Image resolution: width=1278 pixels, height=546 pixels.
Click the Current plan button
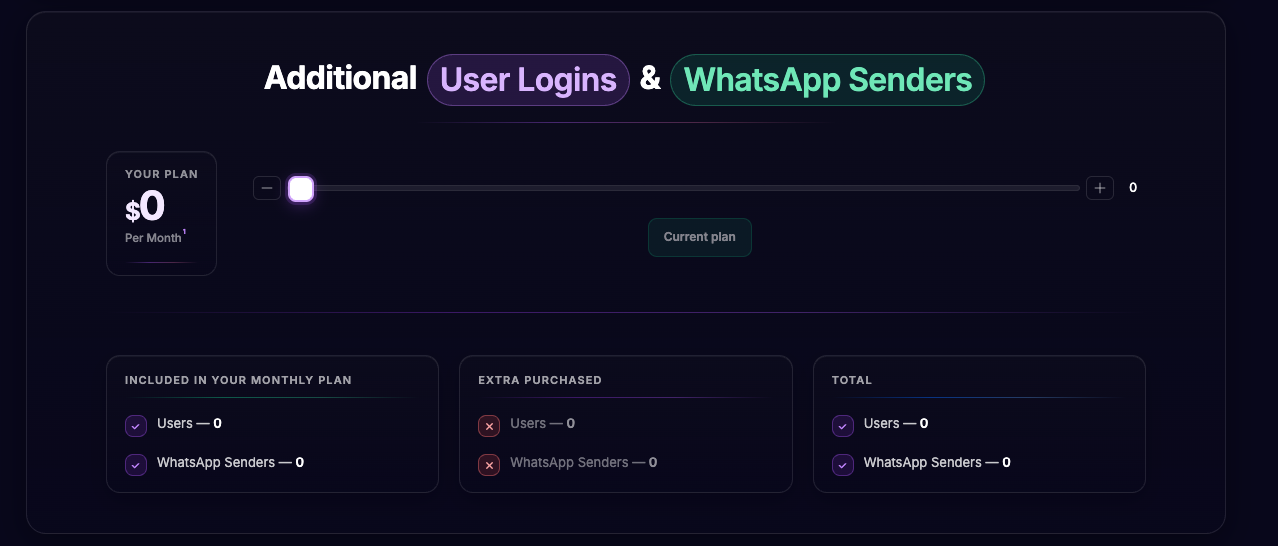pos(700,237)
